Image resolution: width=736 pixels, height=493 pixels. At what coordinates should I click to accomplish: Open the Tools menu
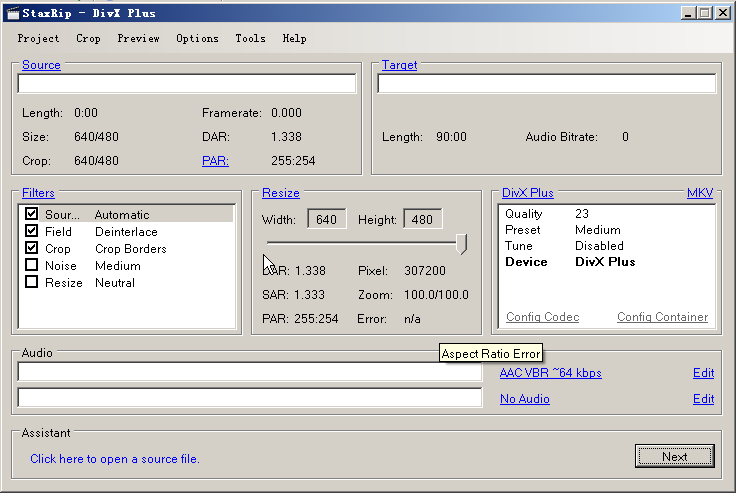[x=250, y=39]
